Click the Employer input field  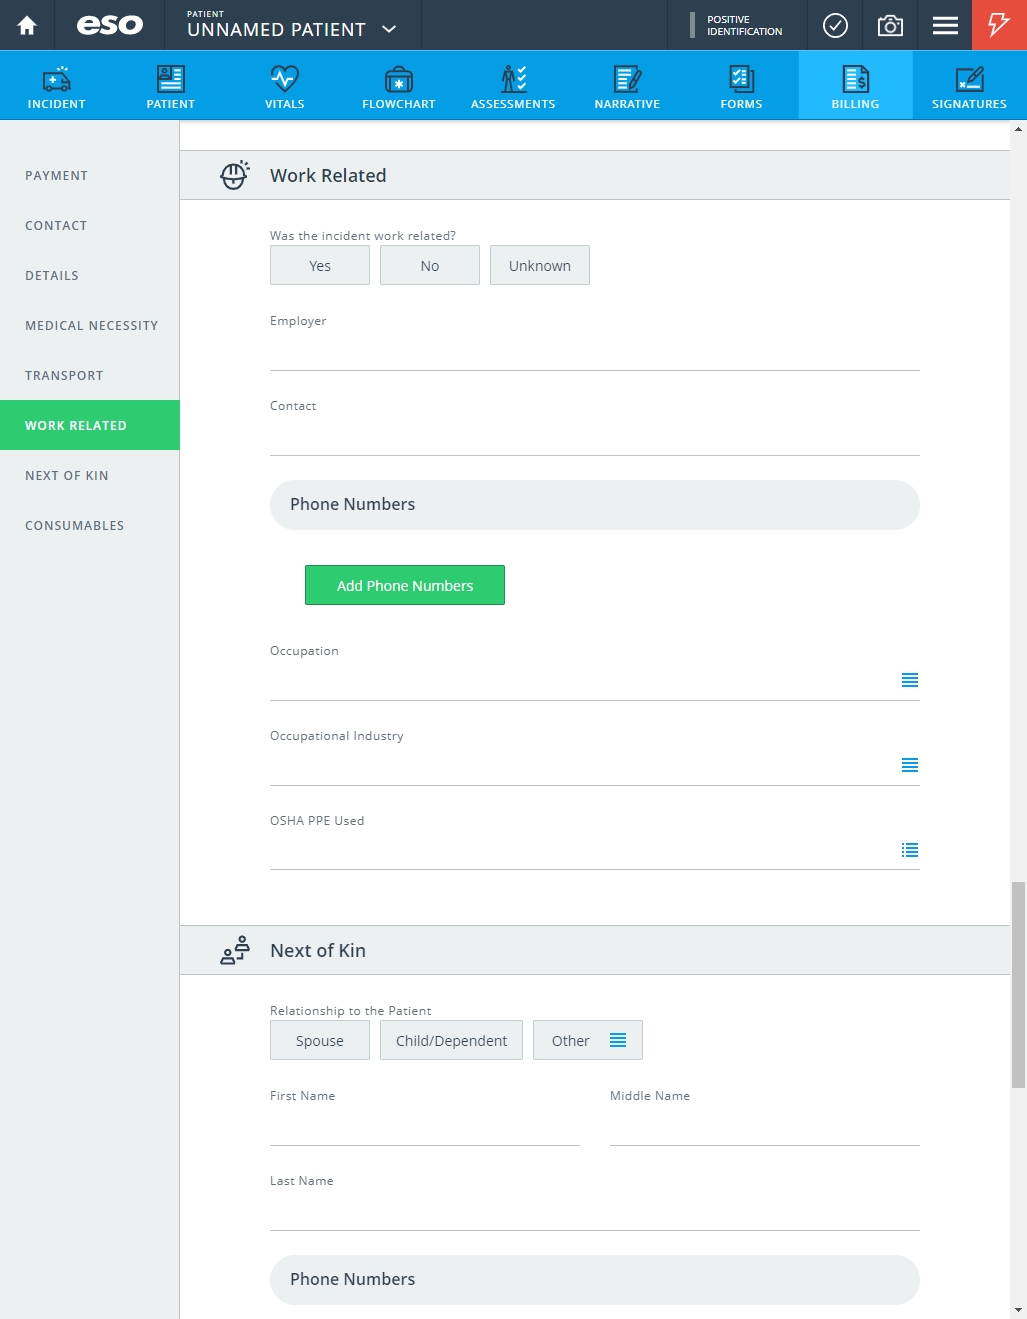coord(595,352)
